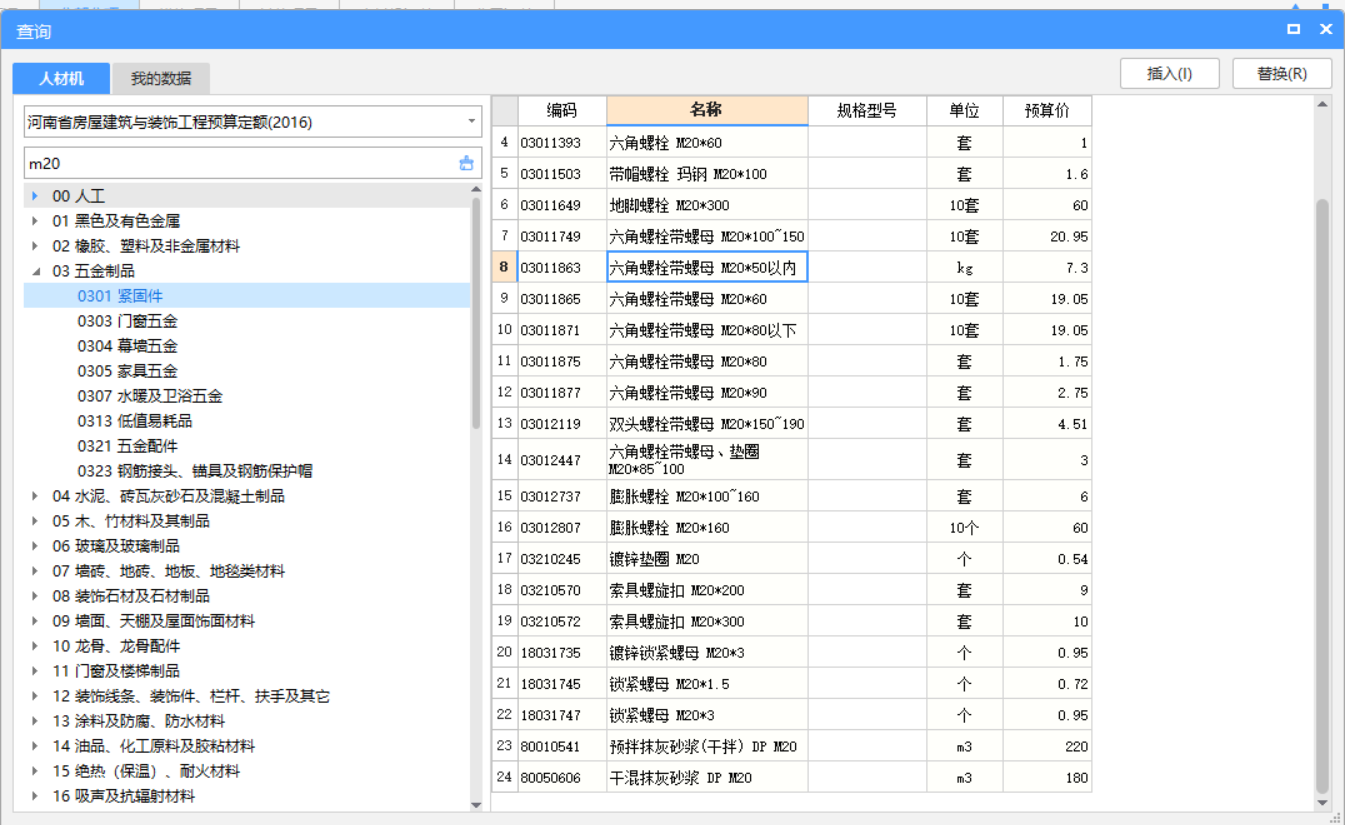Switch to the 人材机 tab
Screen dimensions: 1345x825
[61, 78]
